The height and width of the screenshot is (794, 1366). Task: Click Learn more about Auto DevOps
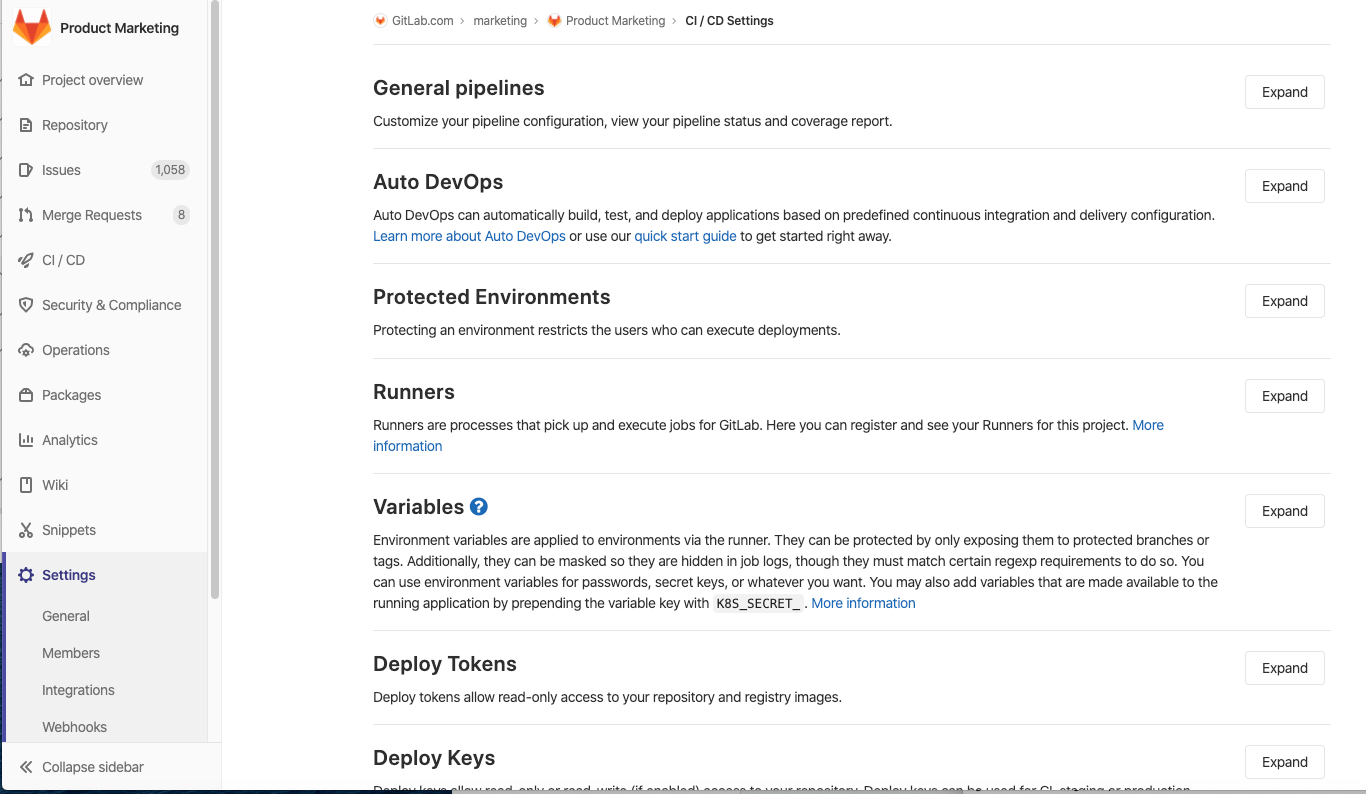click(x=468, y=236)
